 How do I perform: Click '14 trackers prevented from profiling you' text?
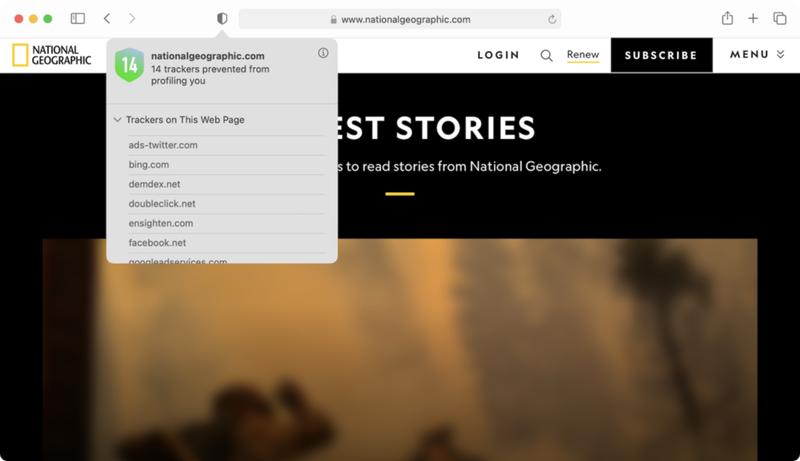pyautogui.click(x=210, y=74)
